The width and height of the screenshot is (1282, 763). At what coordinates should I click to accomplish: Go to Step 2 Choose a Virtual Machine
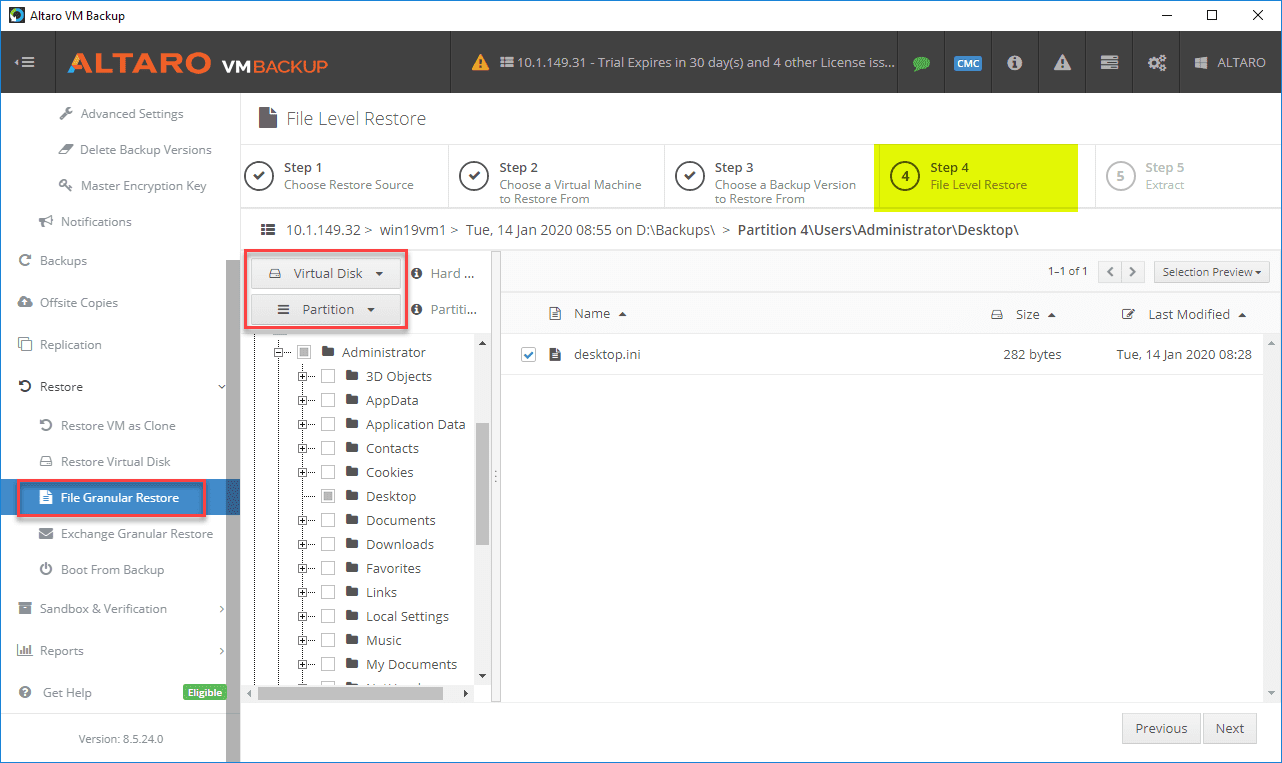556,177
